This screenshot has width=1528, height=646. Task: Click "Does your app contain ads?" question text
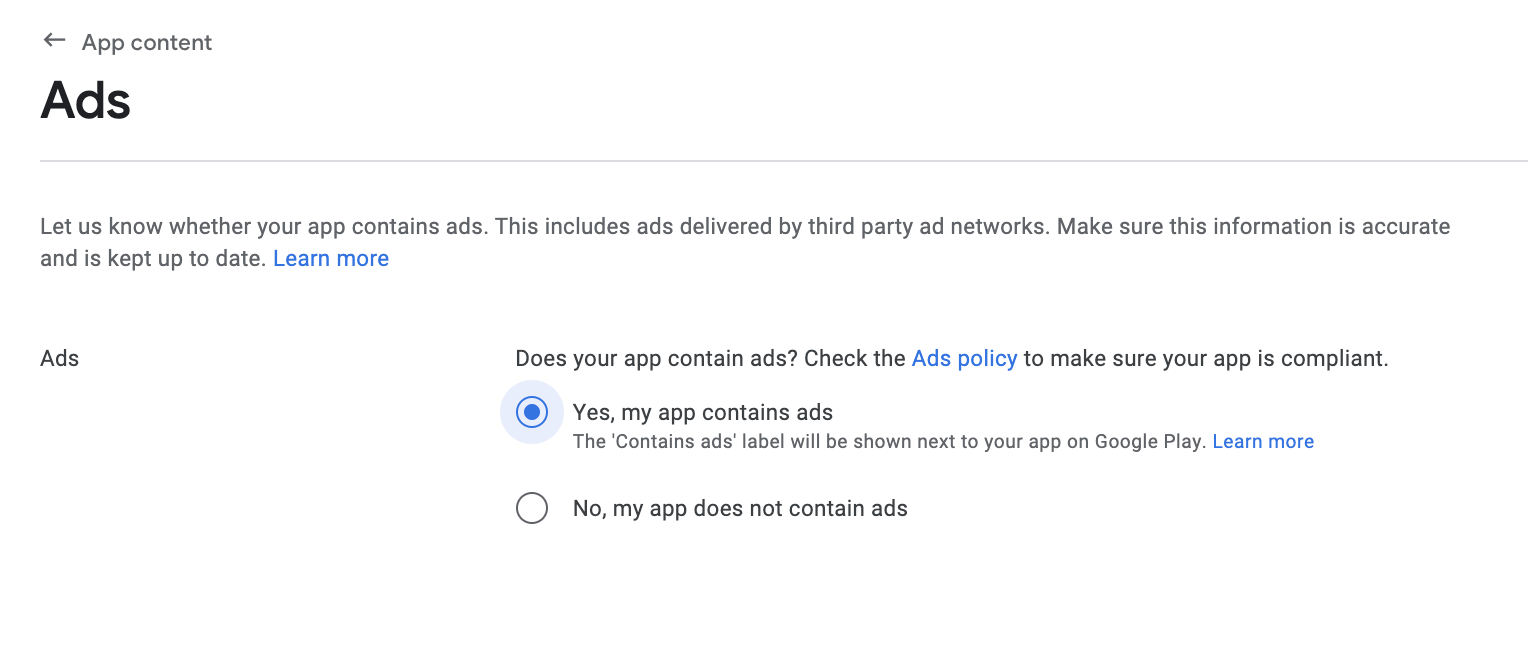(656, 358)
